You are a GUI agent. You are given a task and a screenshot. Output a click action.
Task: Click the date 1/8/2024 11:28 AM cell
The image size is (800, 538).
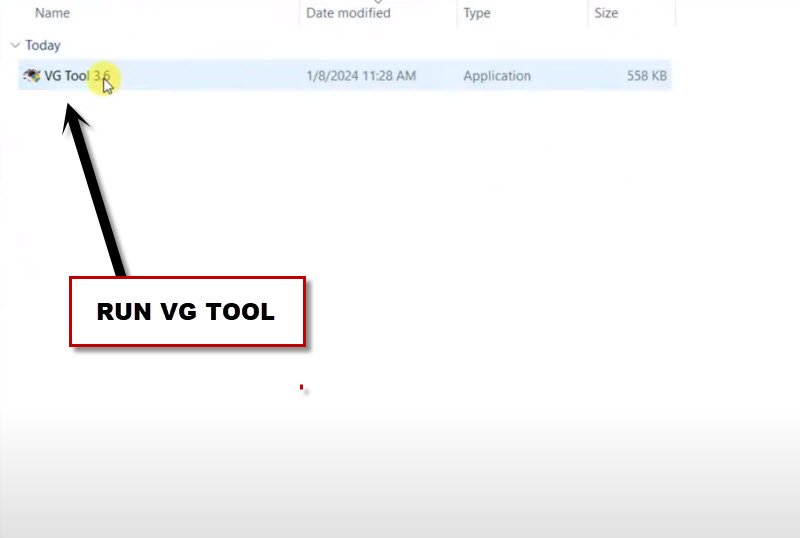pyautogui.click(x=361, y=76)
